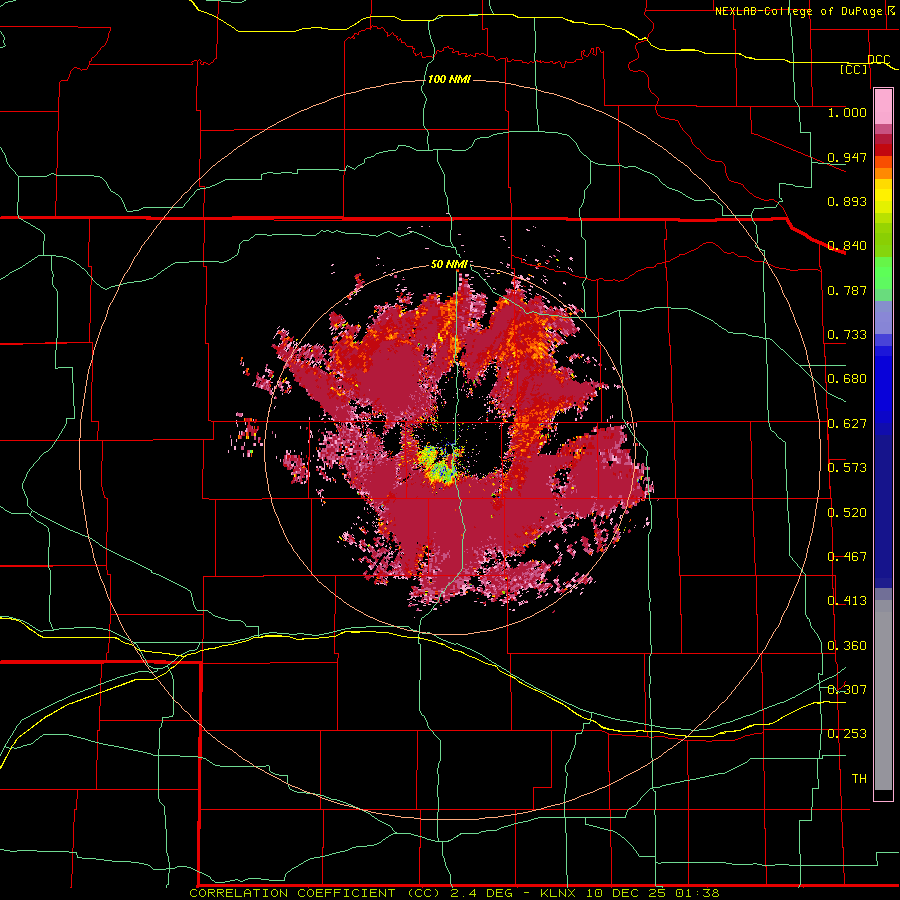This screenshot has width=900, height=900.
Task: Click the bright green segment of color bar
Action: click(x=883, y=273)
